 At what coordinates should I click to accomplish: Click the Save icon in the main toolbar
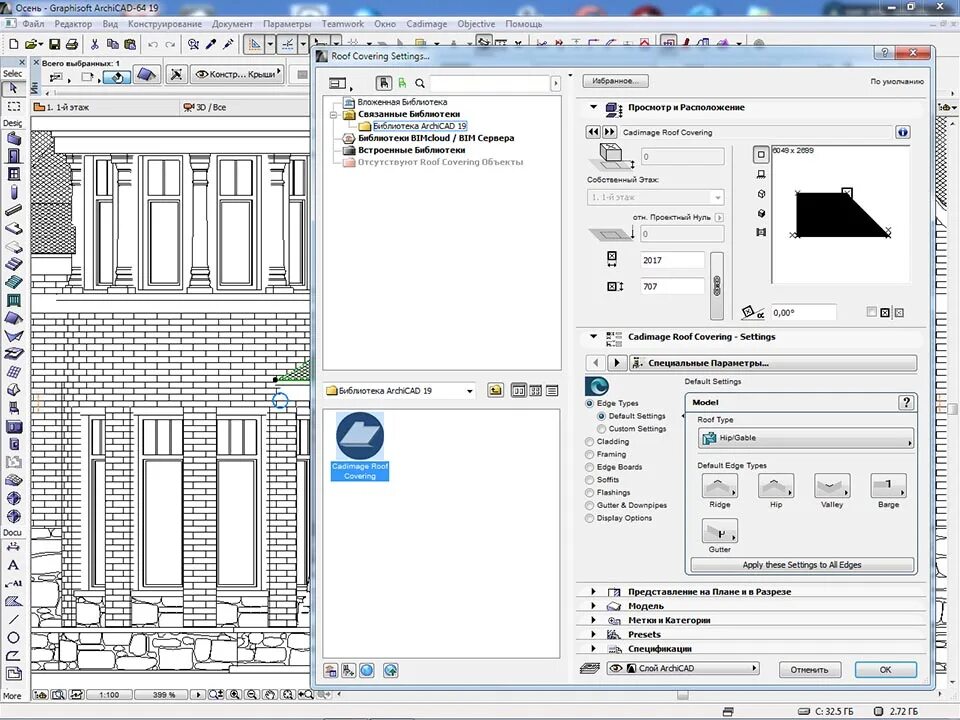pyautogui.click(x=54, y=44)
